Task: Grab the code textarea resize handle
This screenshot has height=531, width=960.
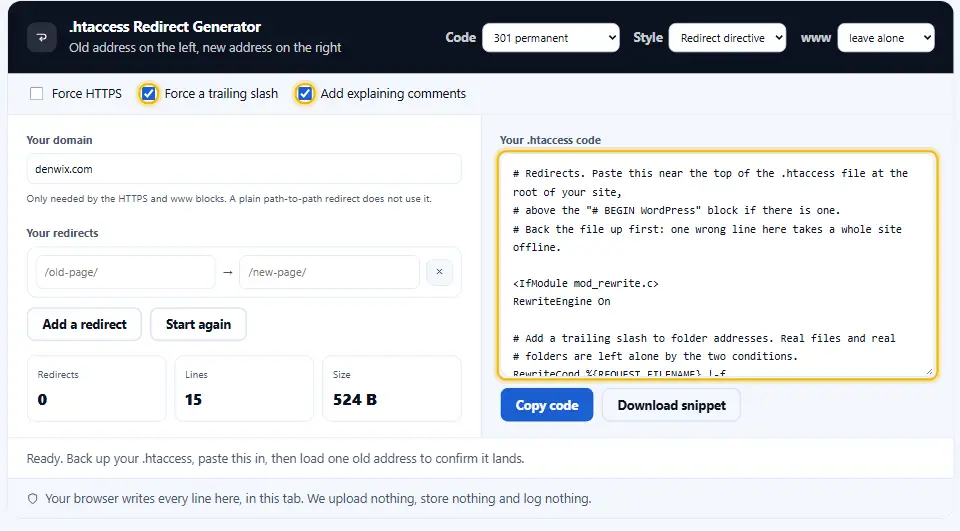Action: (929, 371)
